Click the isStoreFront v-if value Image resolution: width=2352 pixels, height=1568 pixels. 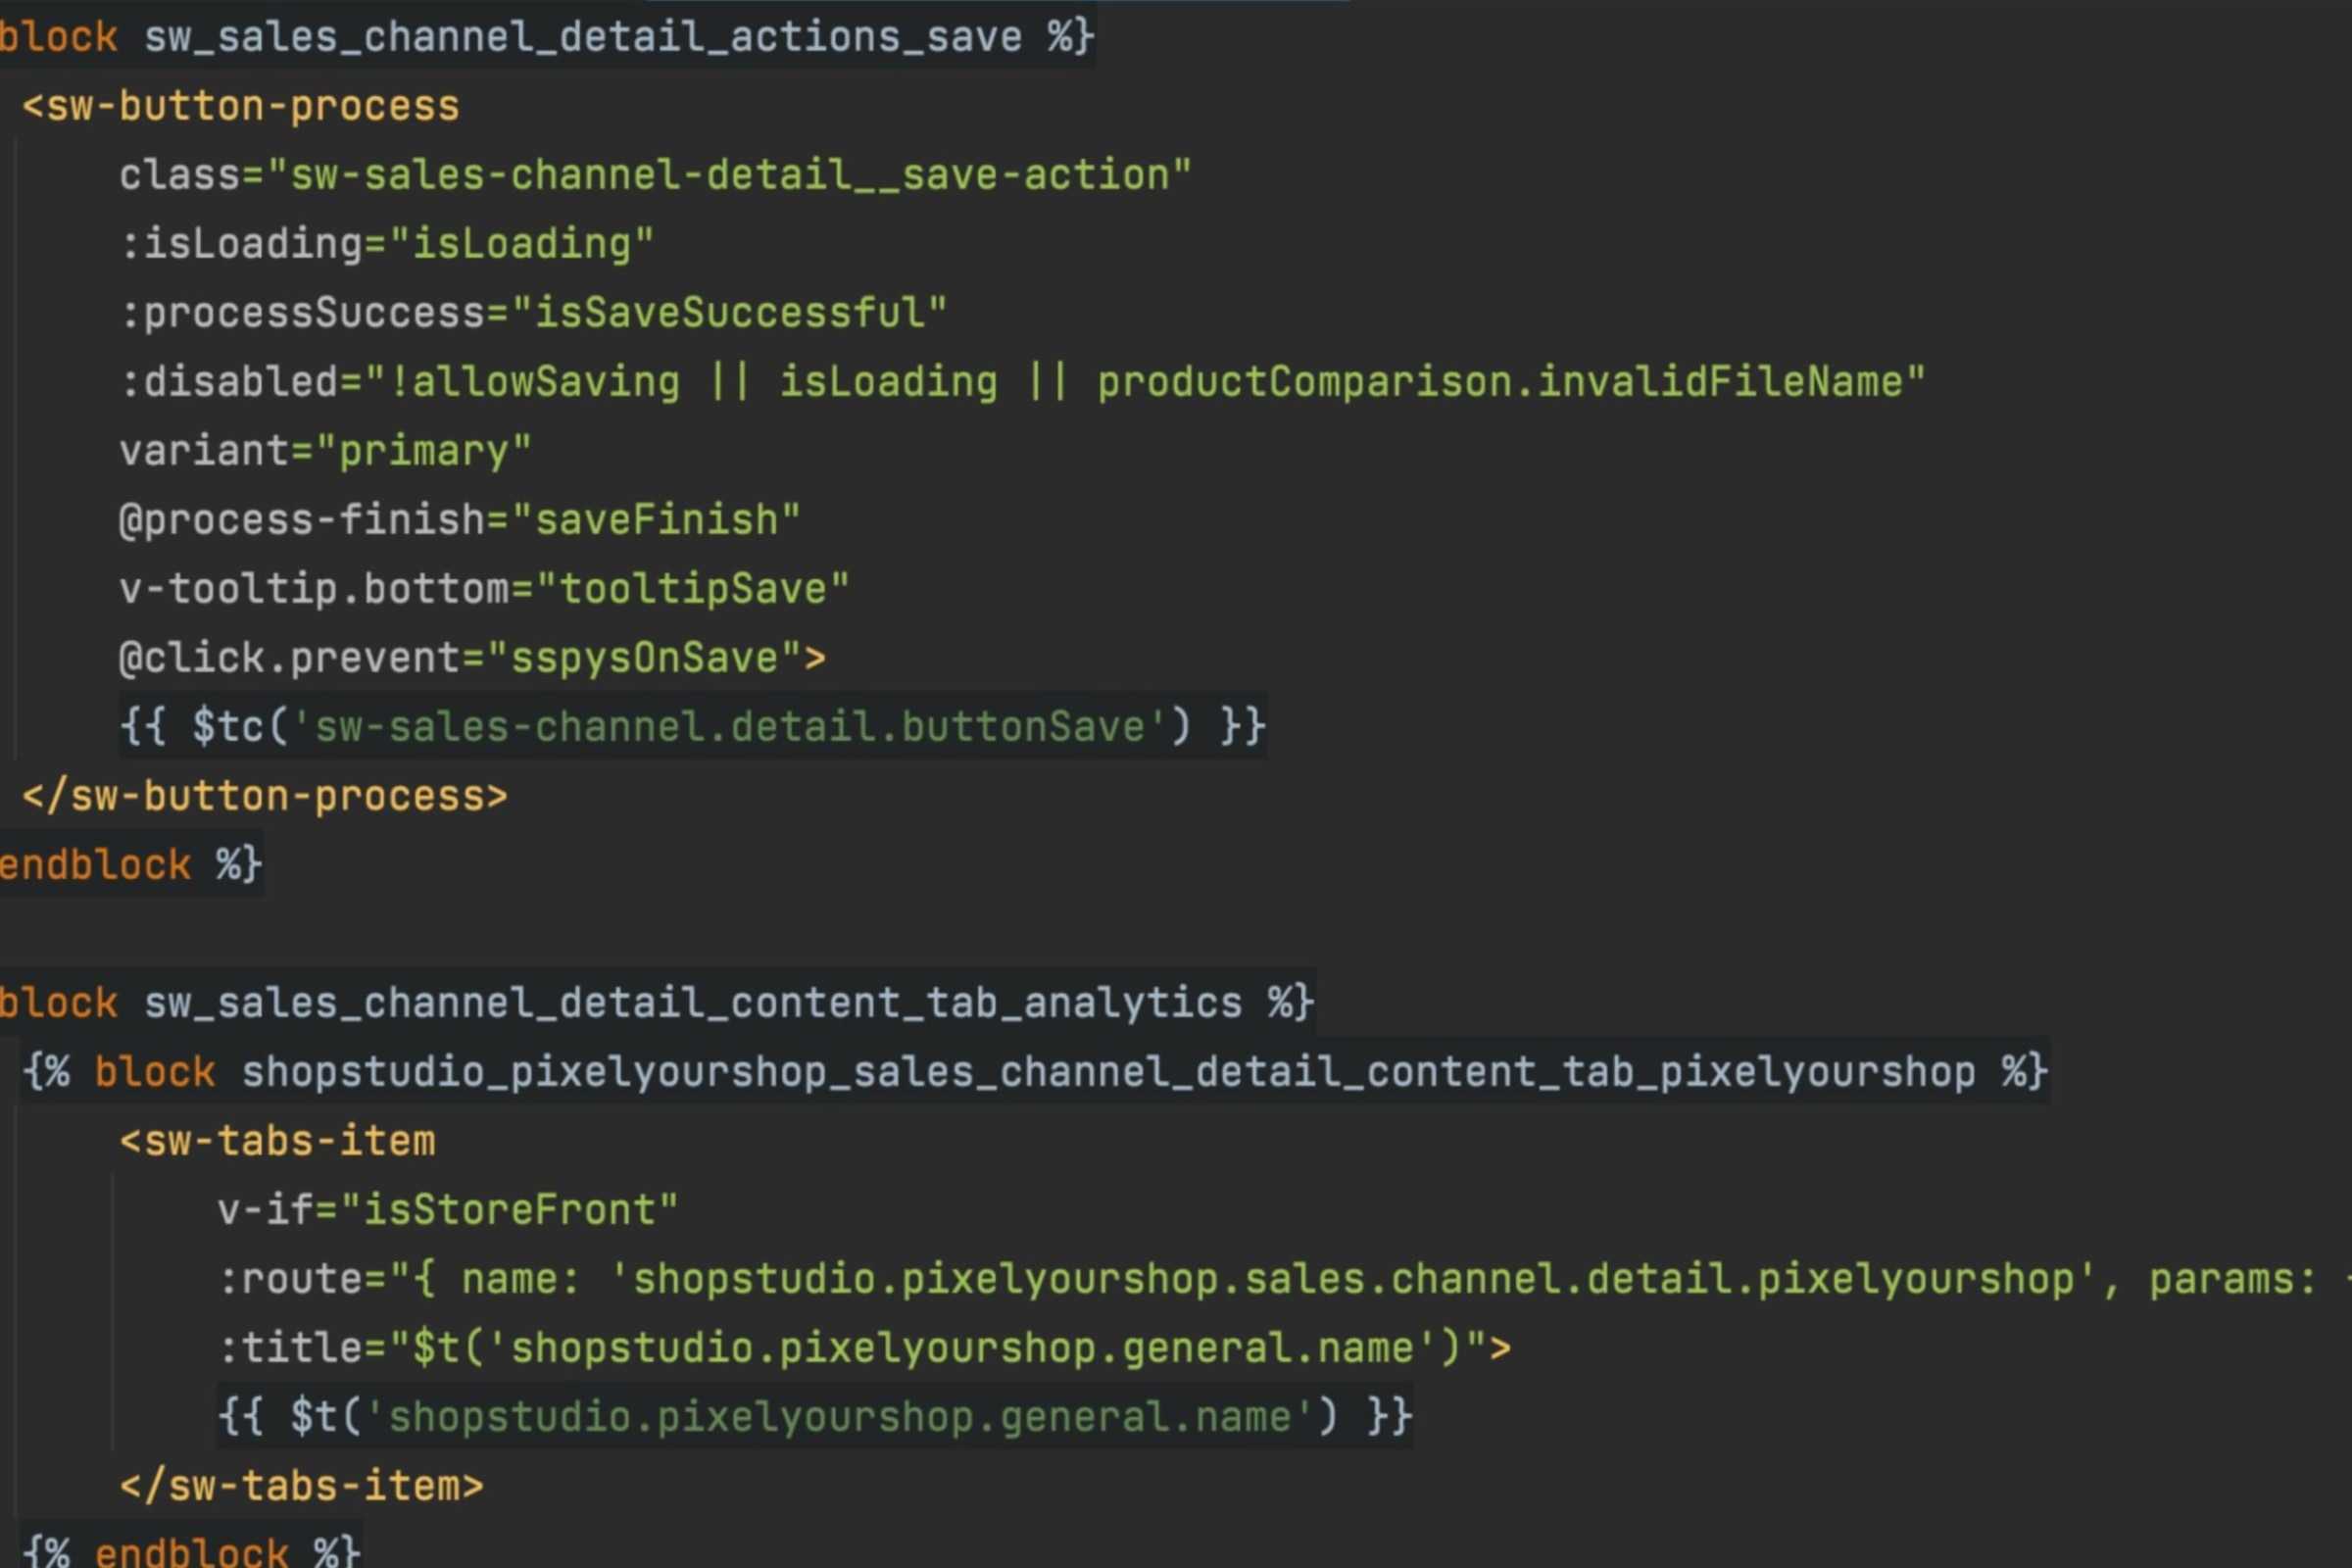coord(509,1210)
